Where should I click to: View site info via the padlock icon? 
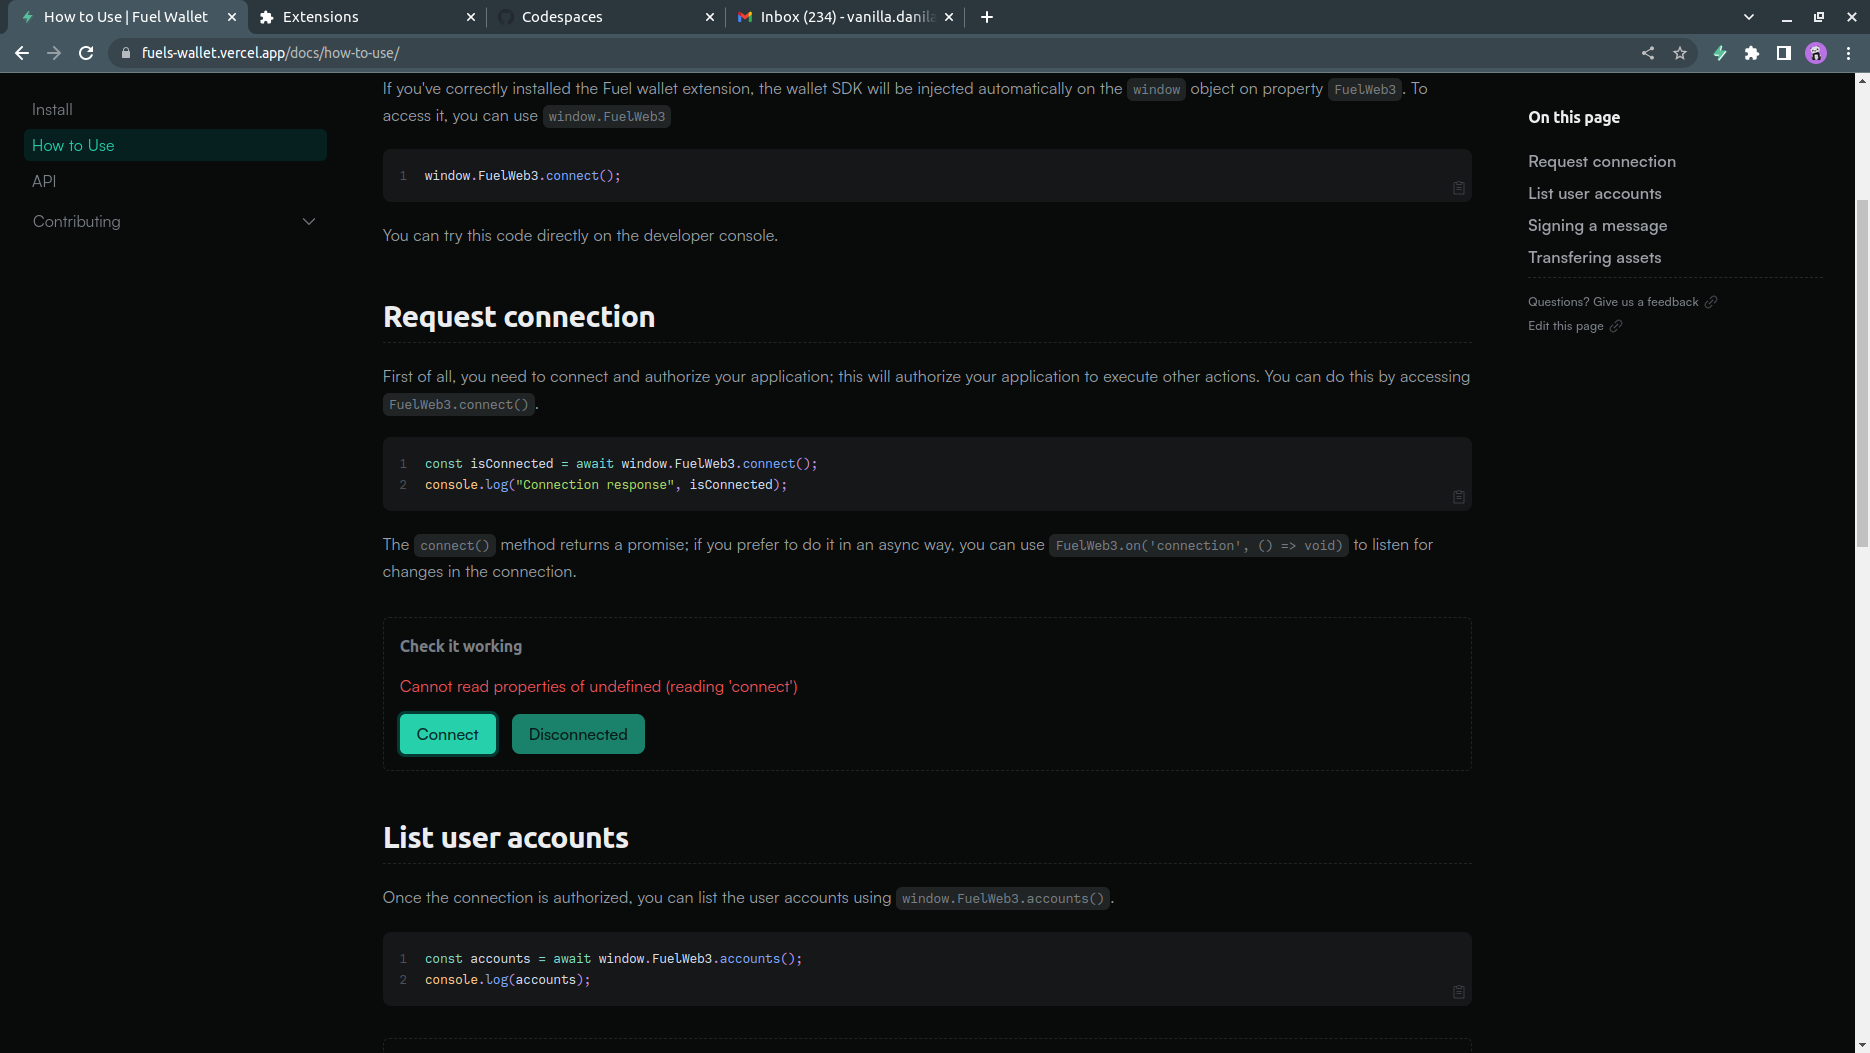point(126,52)
